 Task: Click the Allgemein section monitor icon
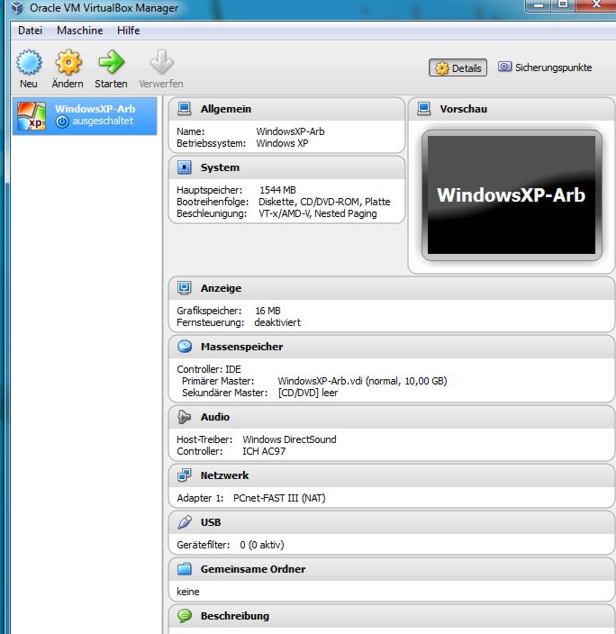click(x=184, y=109)
